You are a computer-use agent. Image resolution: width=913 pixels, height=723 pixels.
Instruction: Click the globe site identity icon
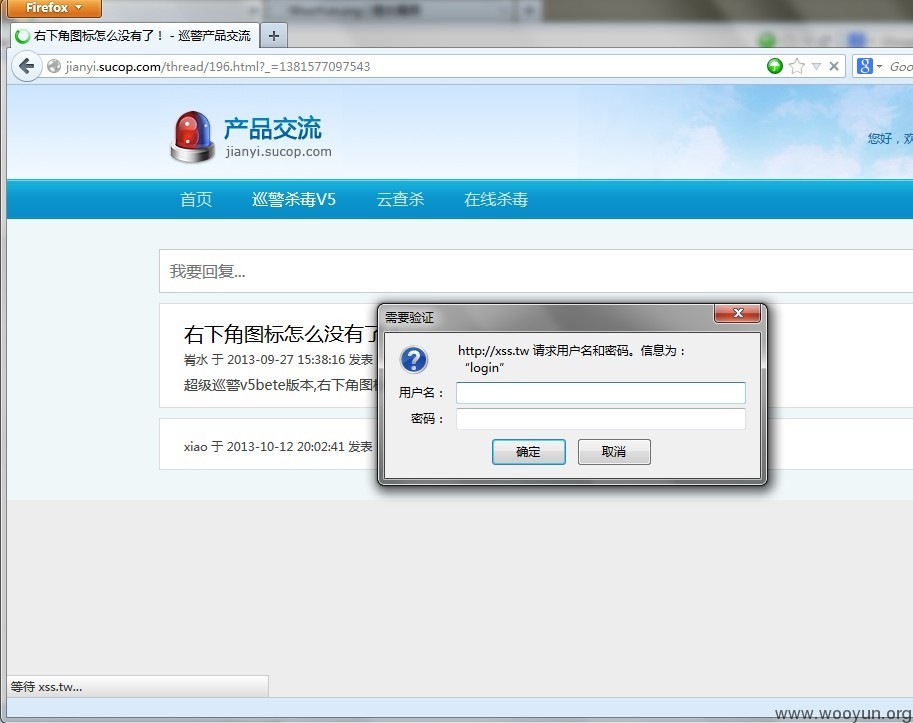54,66
